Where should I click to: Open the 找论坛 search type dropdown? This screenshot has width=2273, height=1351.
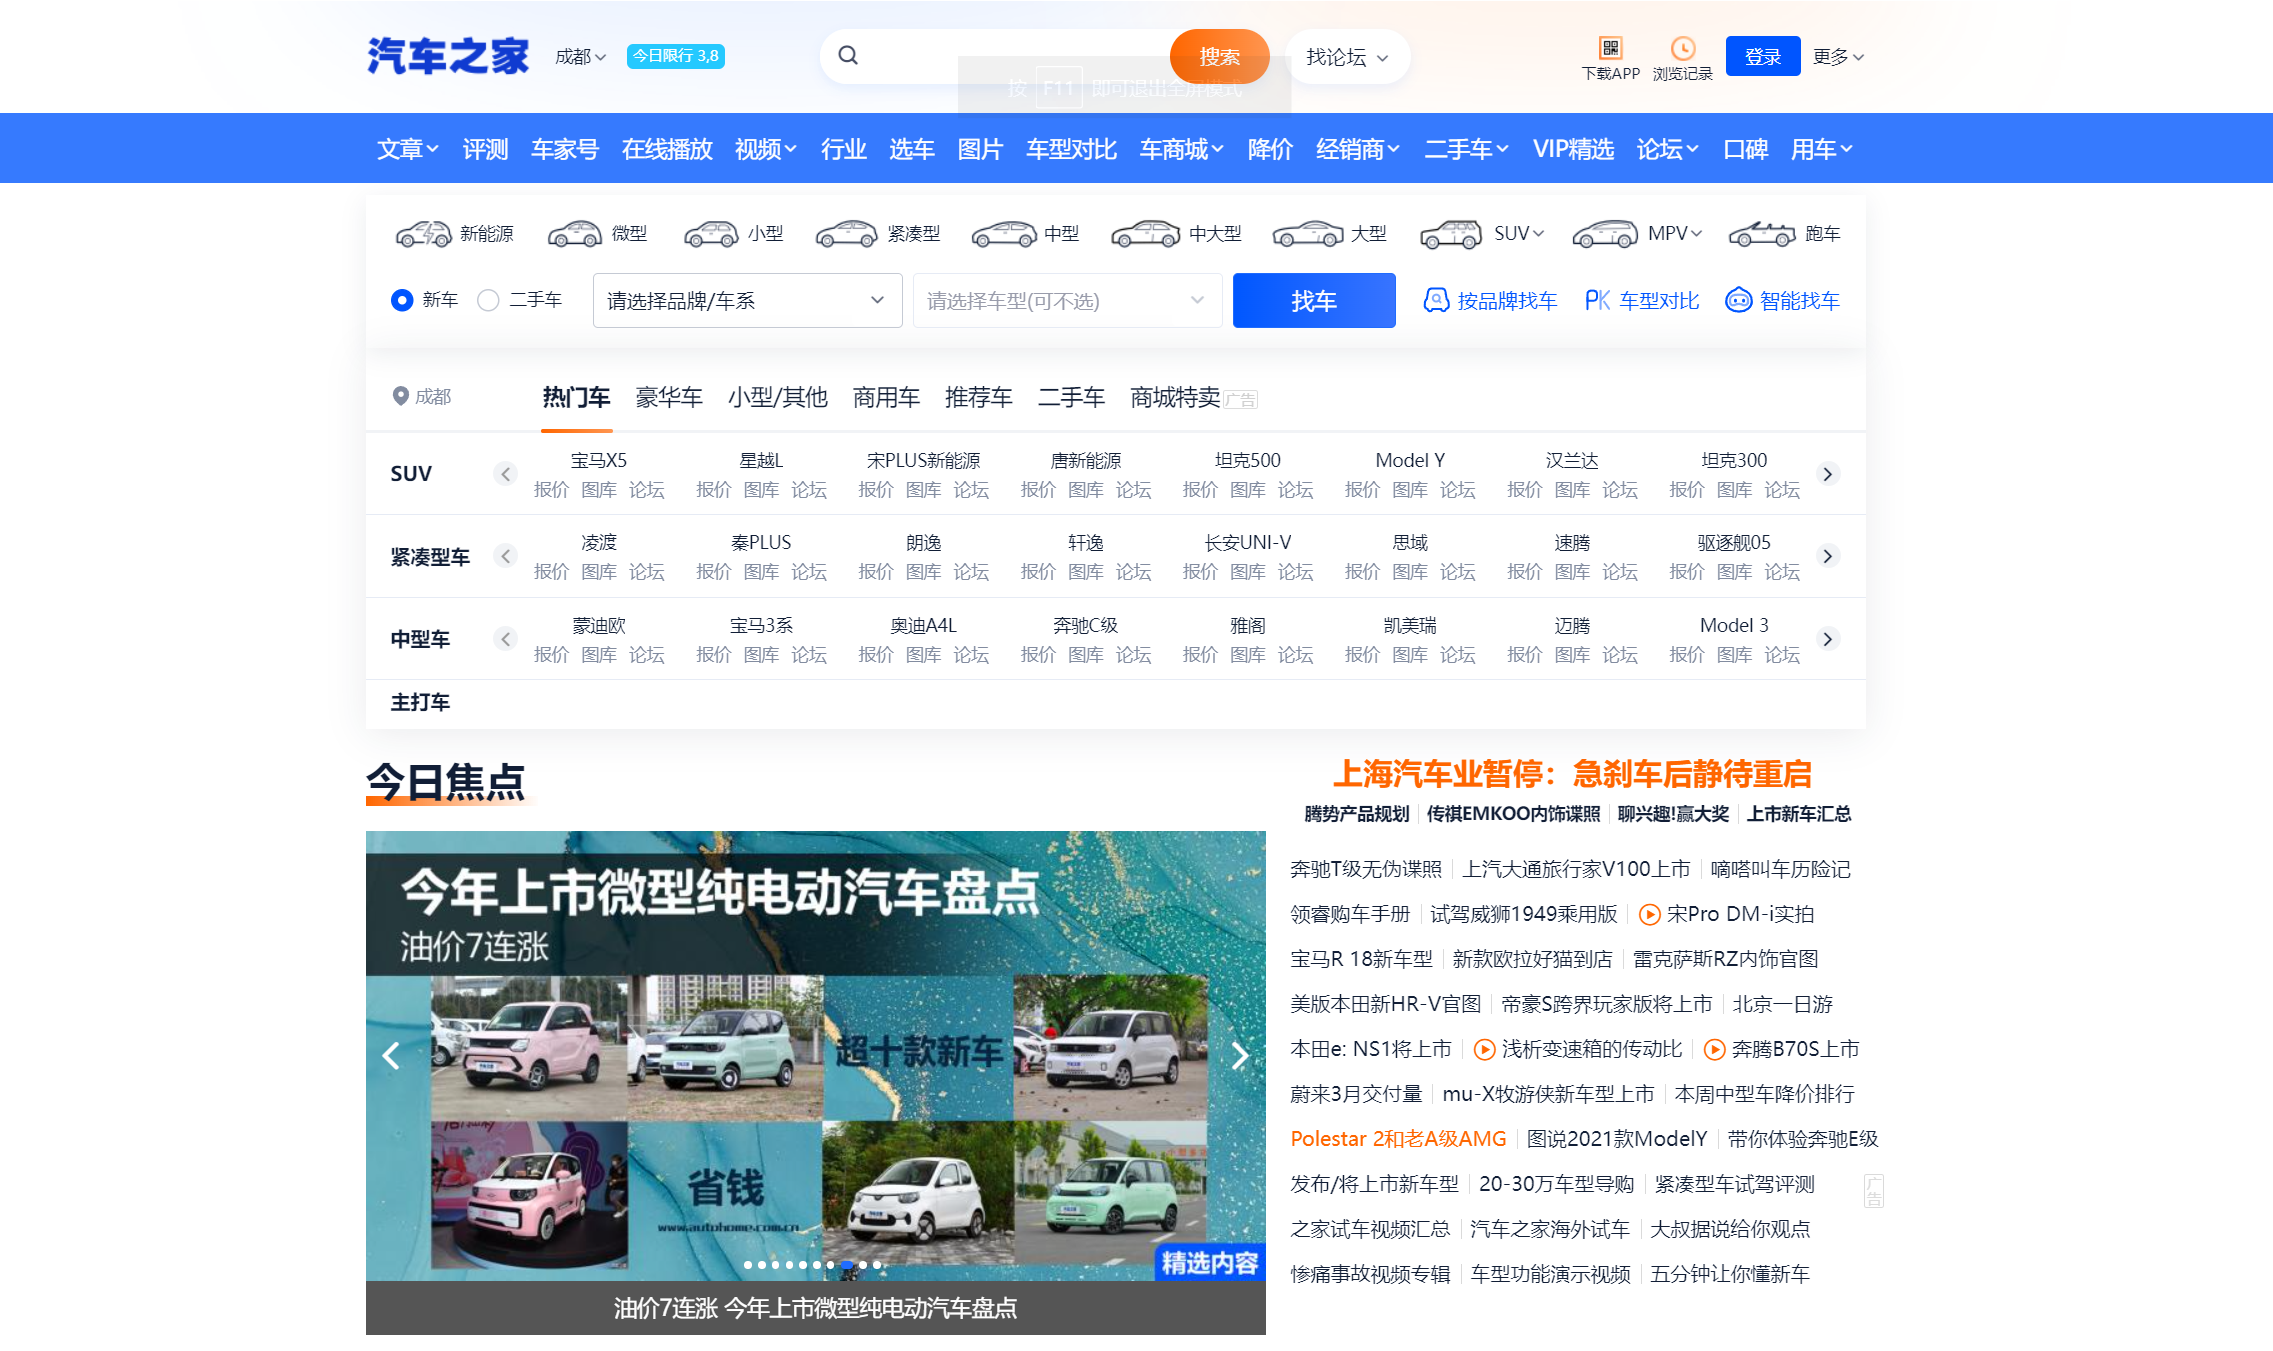point(1347,57)
